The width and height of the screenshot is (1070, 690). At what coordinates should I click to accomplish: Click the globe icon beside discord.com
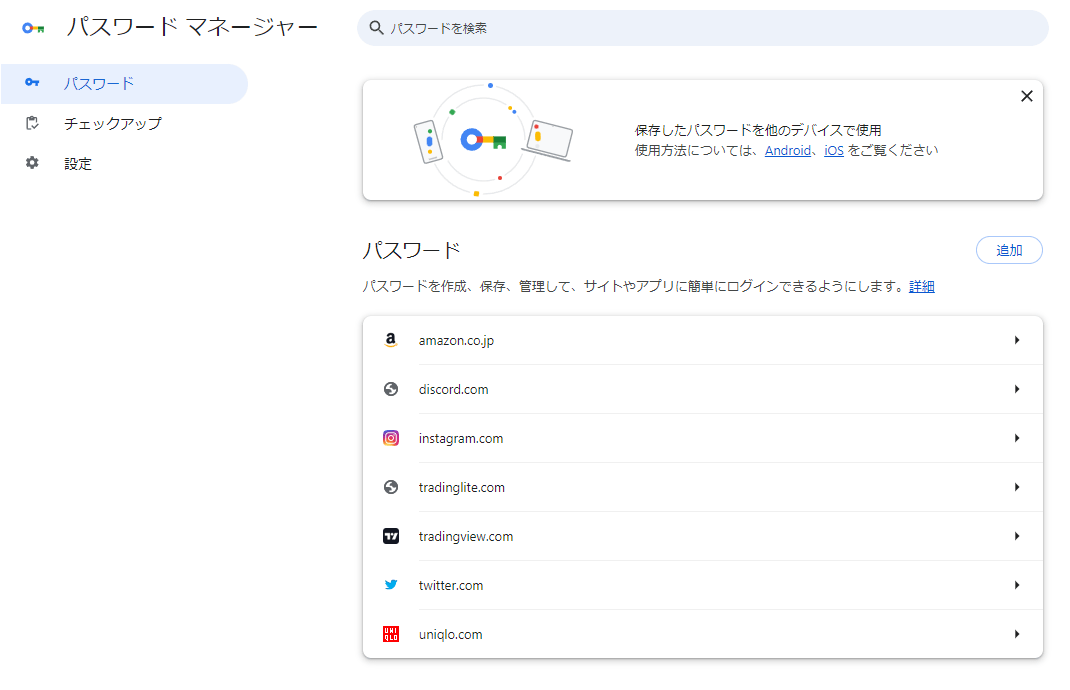[391, 389]
